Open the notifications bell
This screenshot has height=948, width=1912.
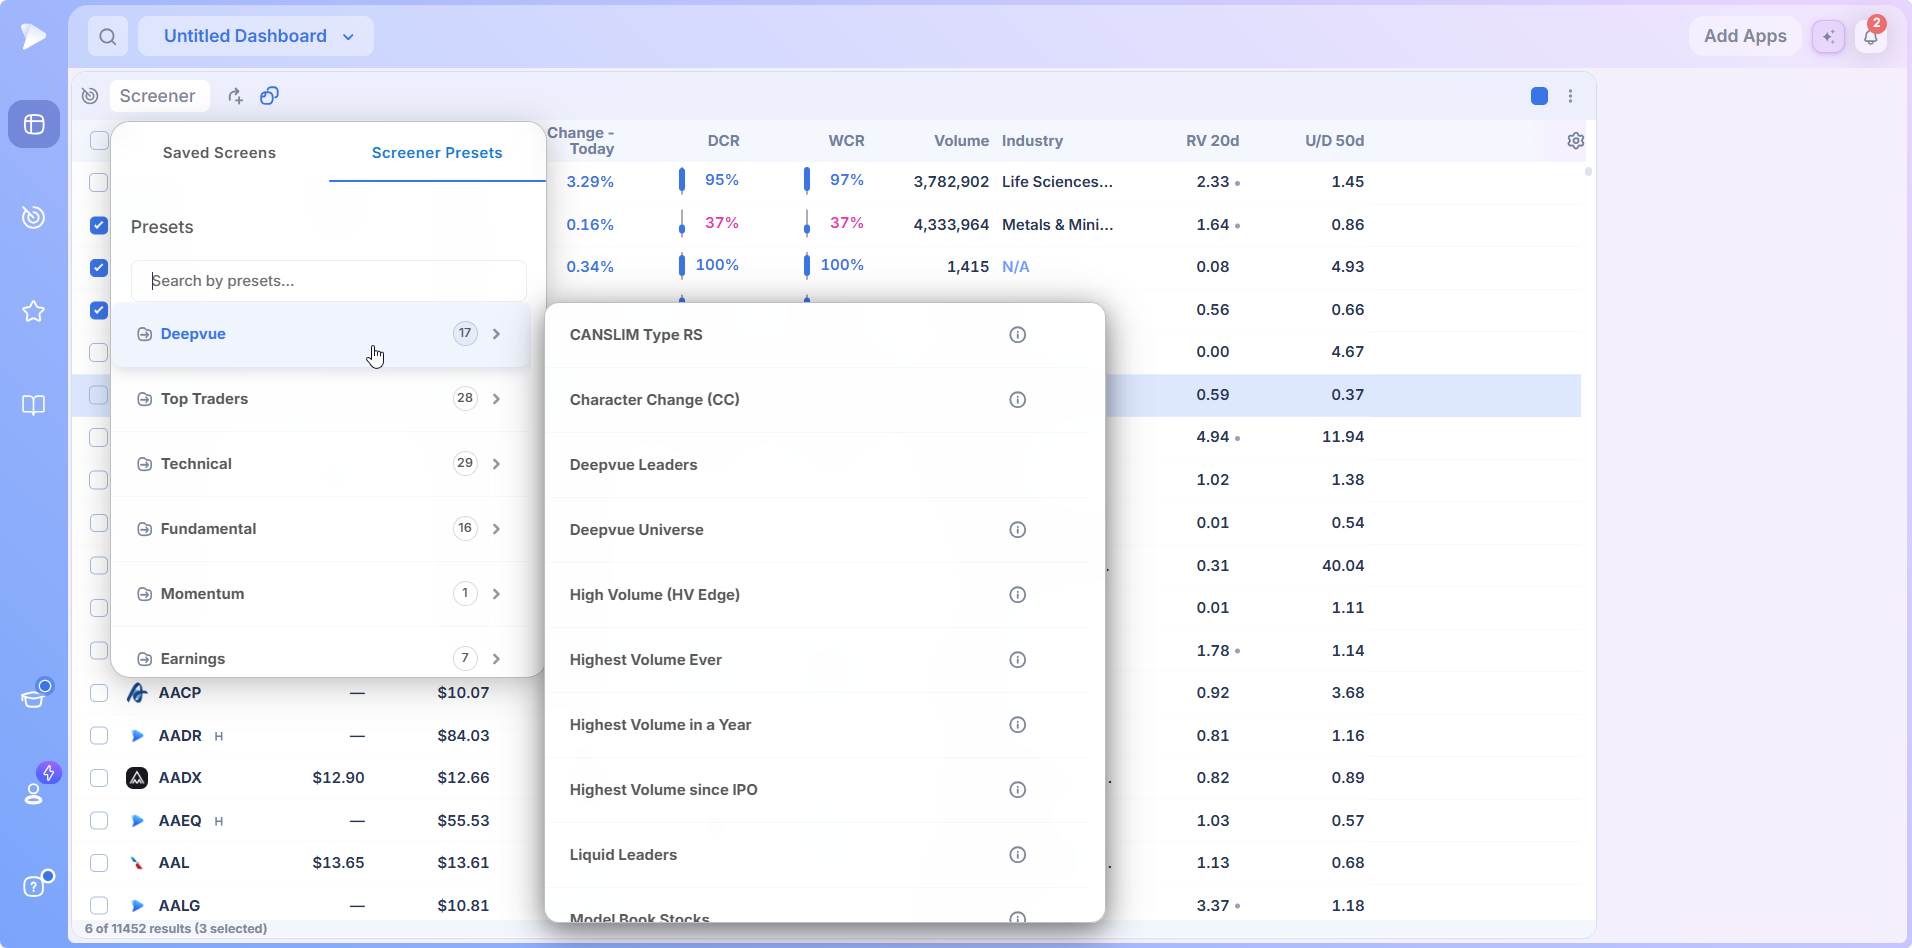pos(1871,37)
